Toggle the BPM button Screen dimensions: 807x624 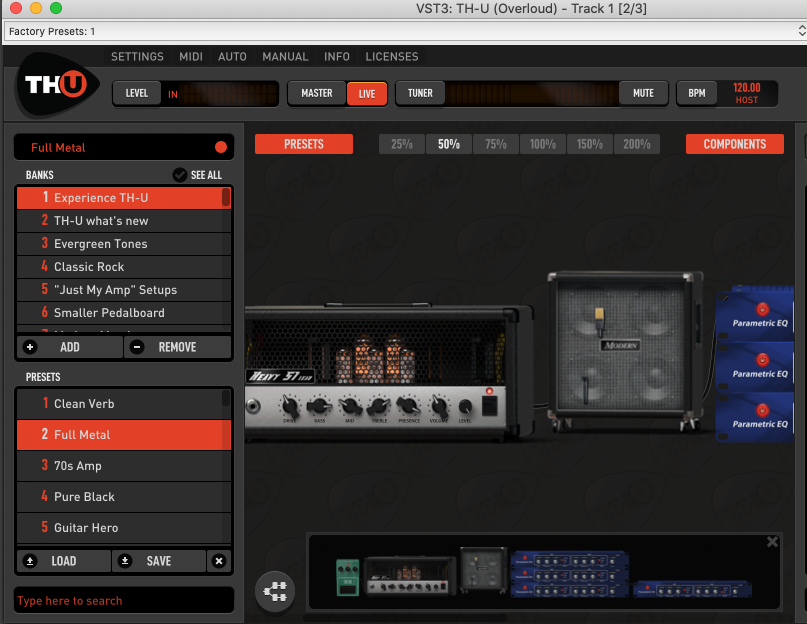tap(697, 93)
